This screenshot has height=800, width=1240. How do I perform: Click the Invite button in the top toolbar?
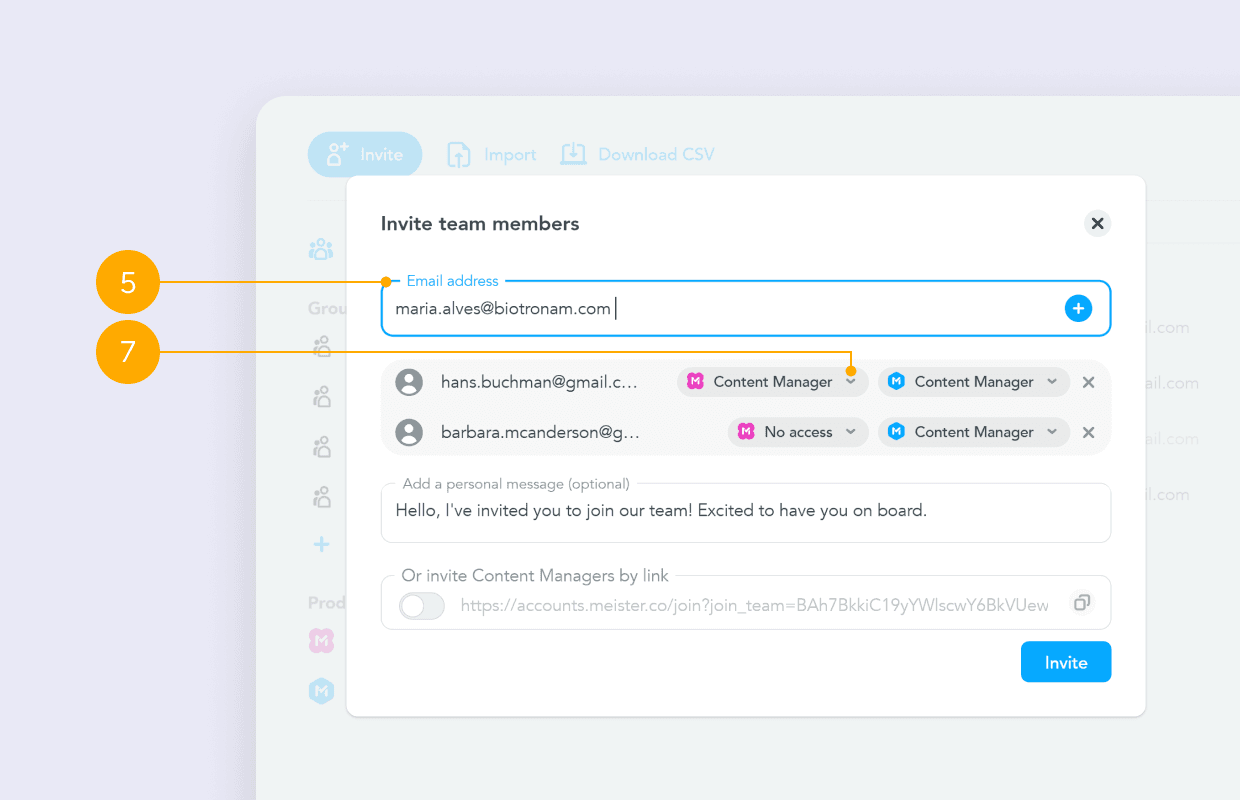(365, 155)
